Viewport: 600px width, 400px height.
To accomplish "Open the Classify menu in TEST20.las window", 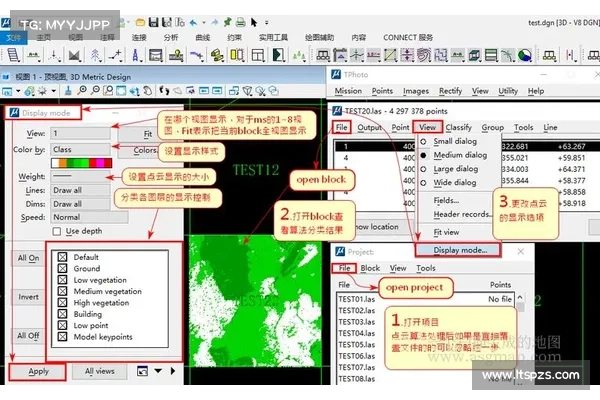I will coord(458,127).
